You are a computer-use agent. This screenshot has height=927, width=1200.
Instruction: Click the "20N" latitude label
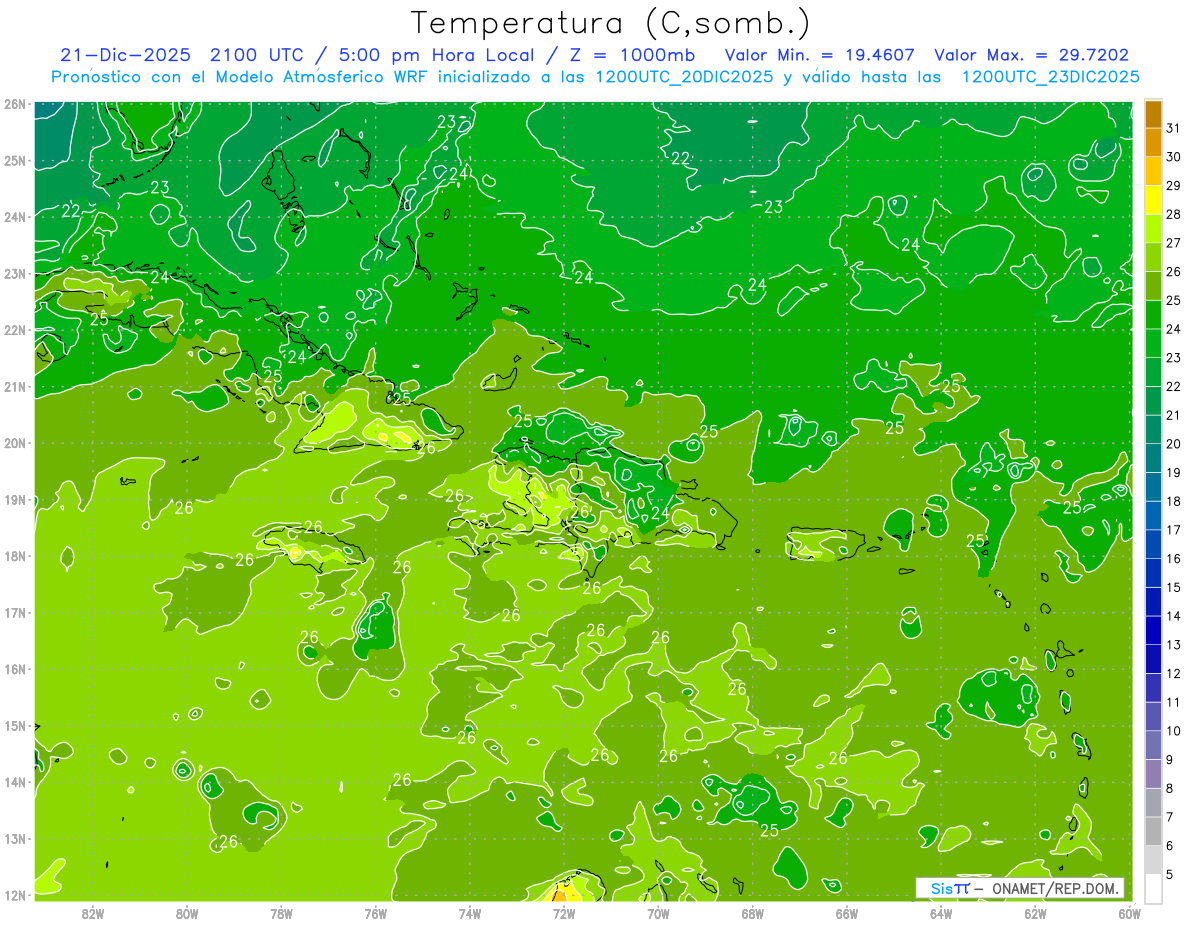tap(15, 443)
